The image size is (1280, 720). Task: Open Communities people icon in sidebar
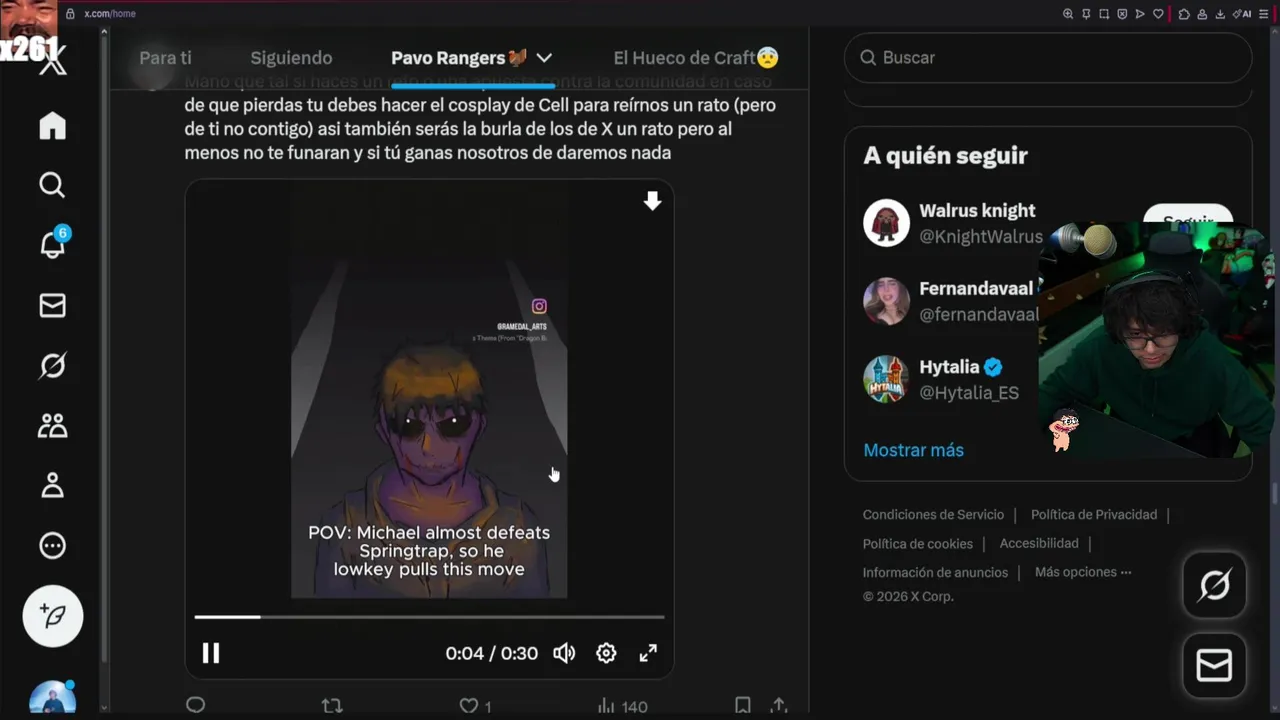[x=52, y=426]
